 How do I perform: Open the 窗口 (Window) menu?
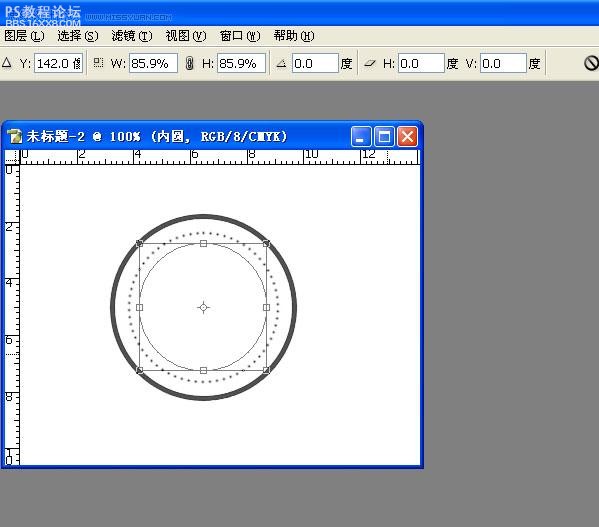point(240,36)
